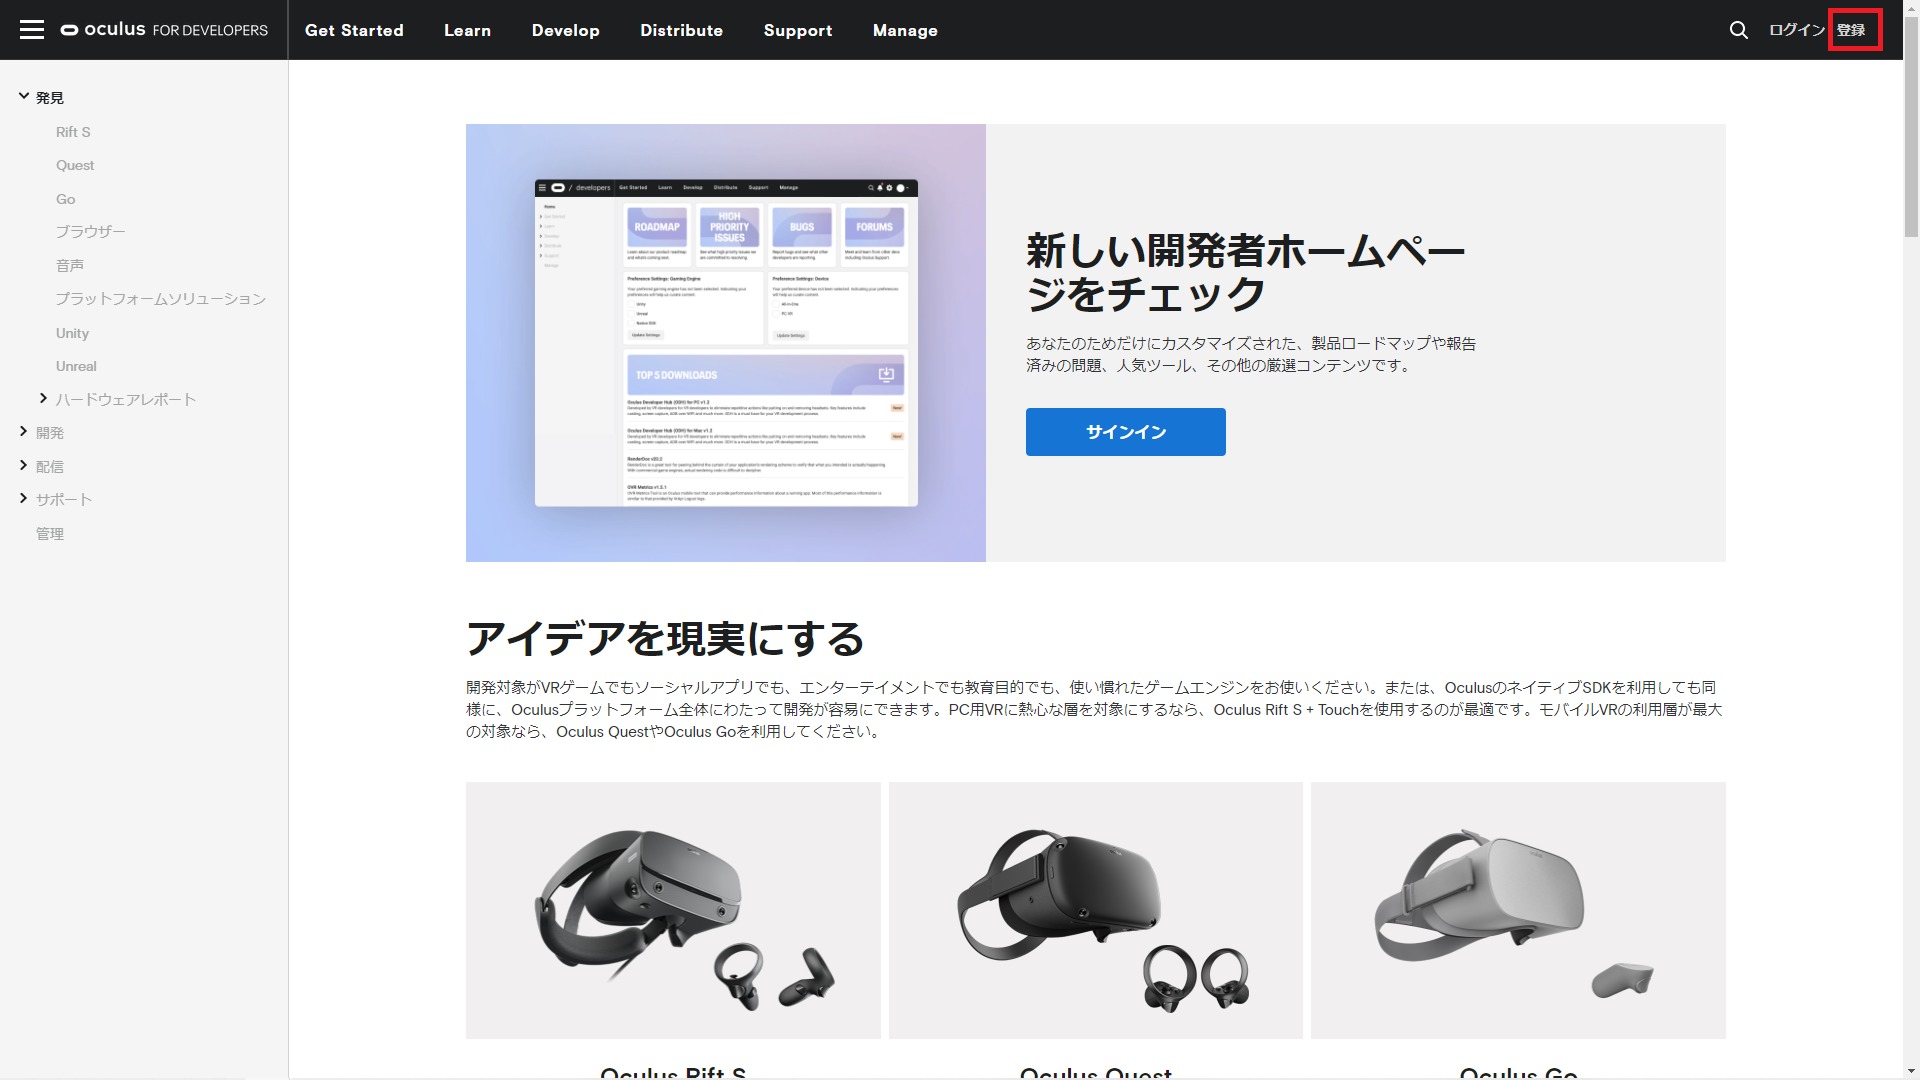Open the search magnifier
Image resolution: width=1920 pixels, height=1080 pixels.
tap(1739, 30)
